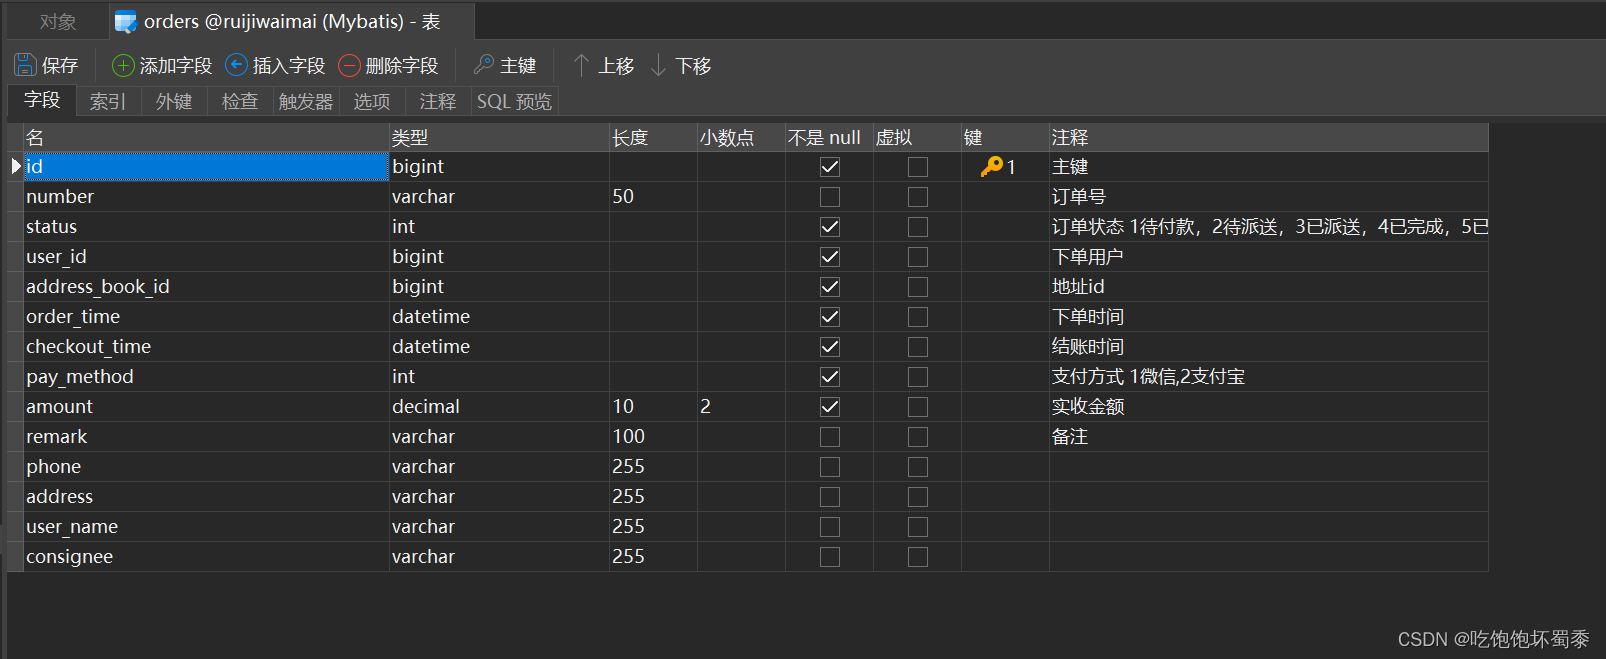Screen dimensions: 1606x659
Task: Click the Save (保存) disk icon
Action: click(25, 65)
